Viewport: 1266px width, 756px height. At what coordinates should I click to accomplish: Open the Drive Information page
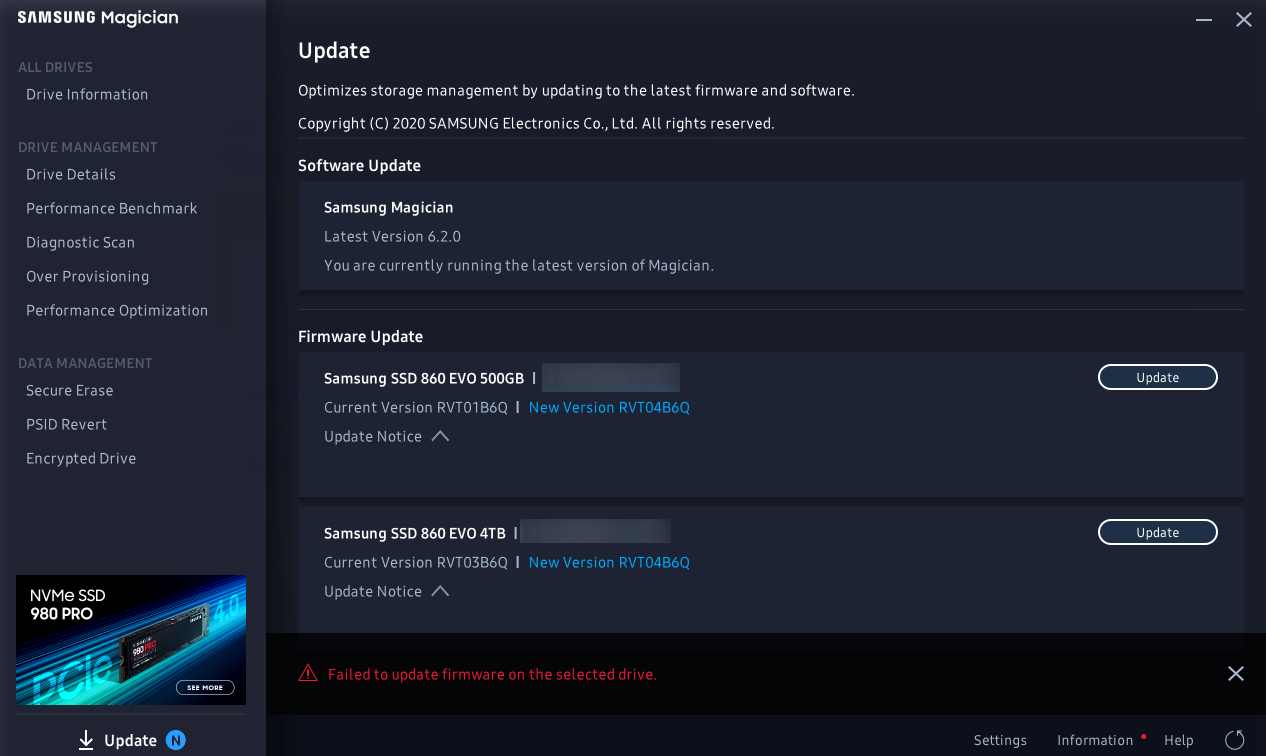(x=87, y=94)
